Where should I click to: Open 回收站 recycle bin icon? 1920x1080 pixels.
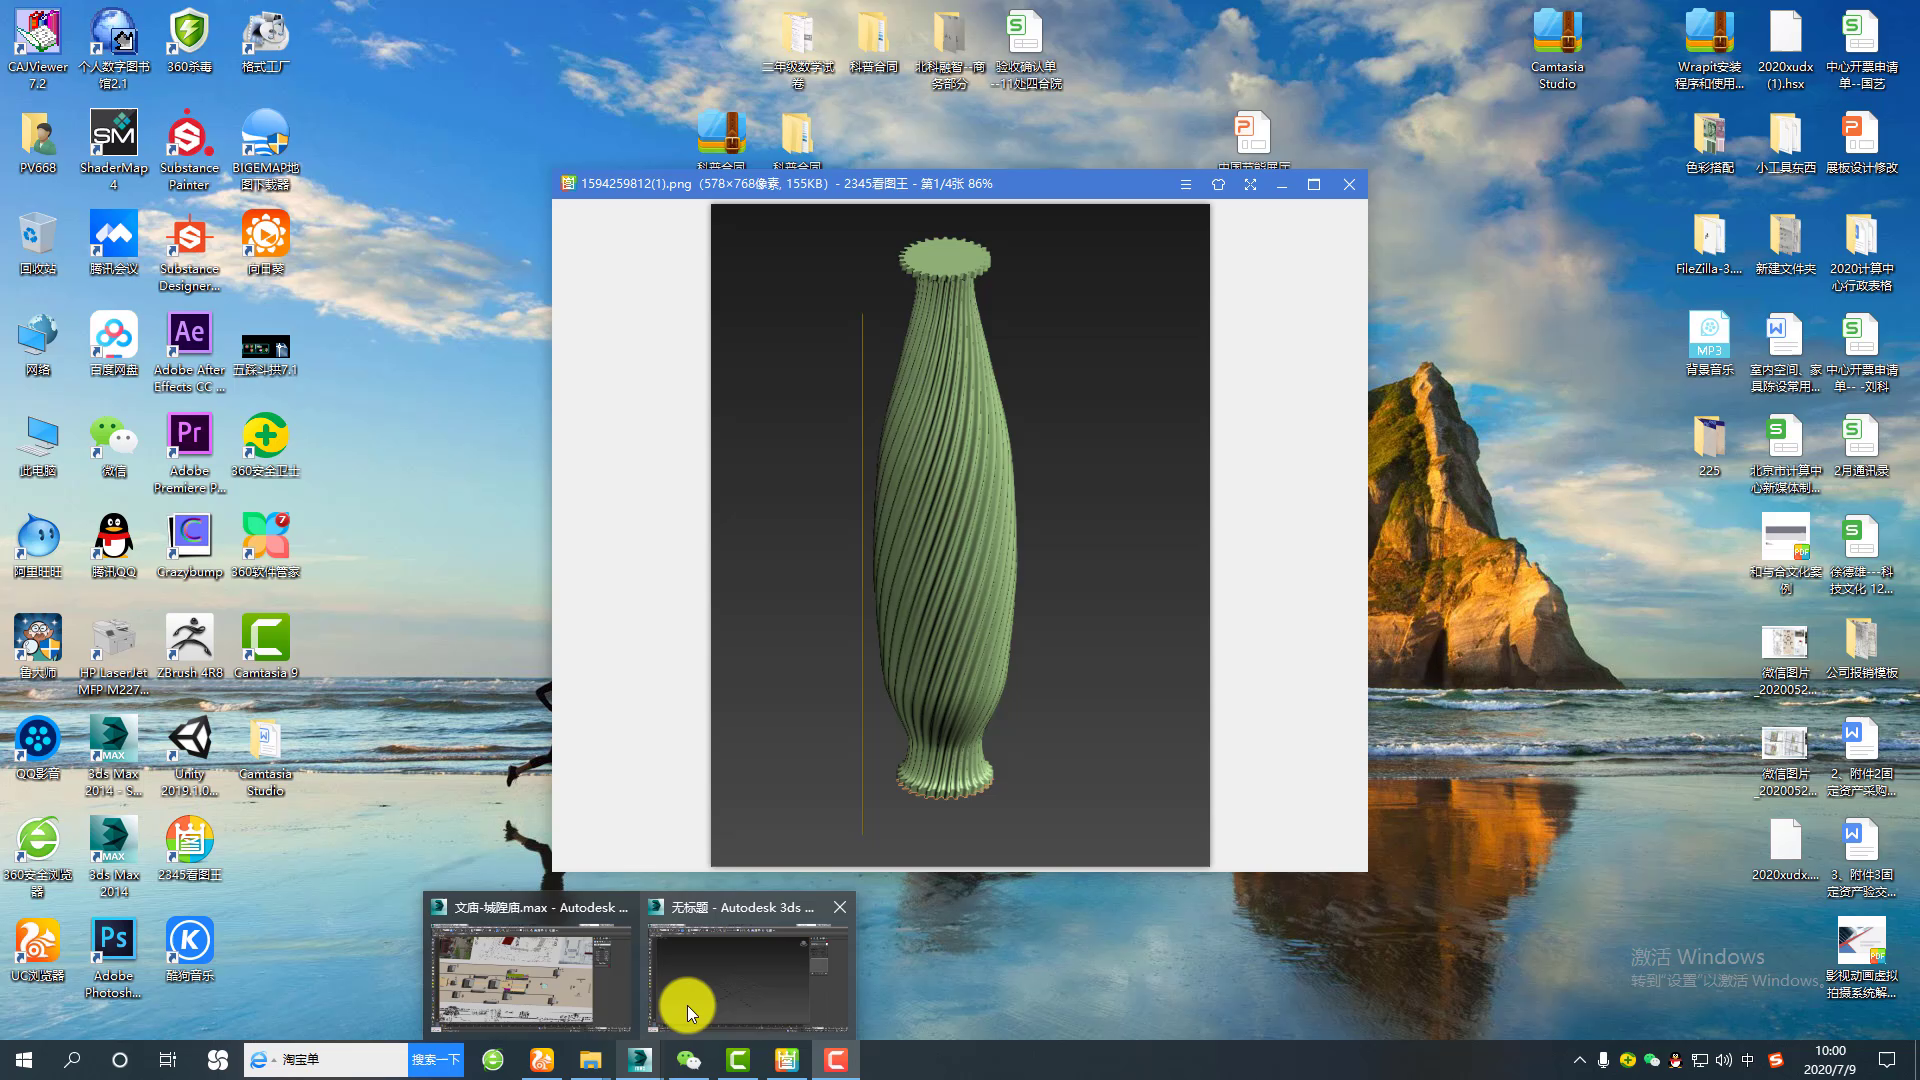click(x=37, y=242)
